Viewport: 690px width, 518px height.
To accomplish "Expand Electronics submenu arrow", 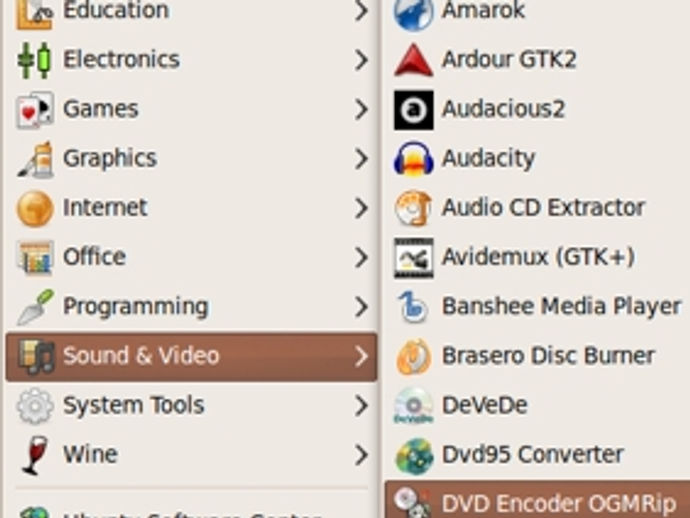I will pyautogui.click(x=361, y=60).
